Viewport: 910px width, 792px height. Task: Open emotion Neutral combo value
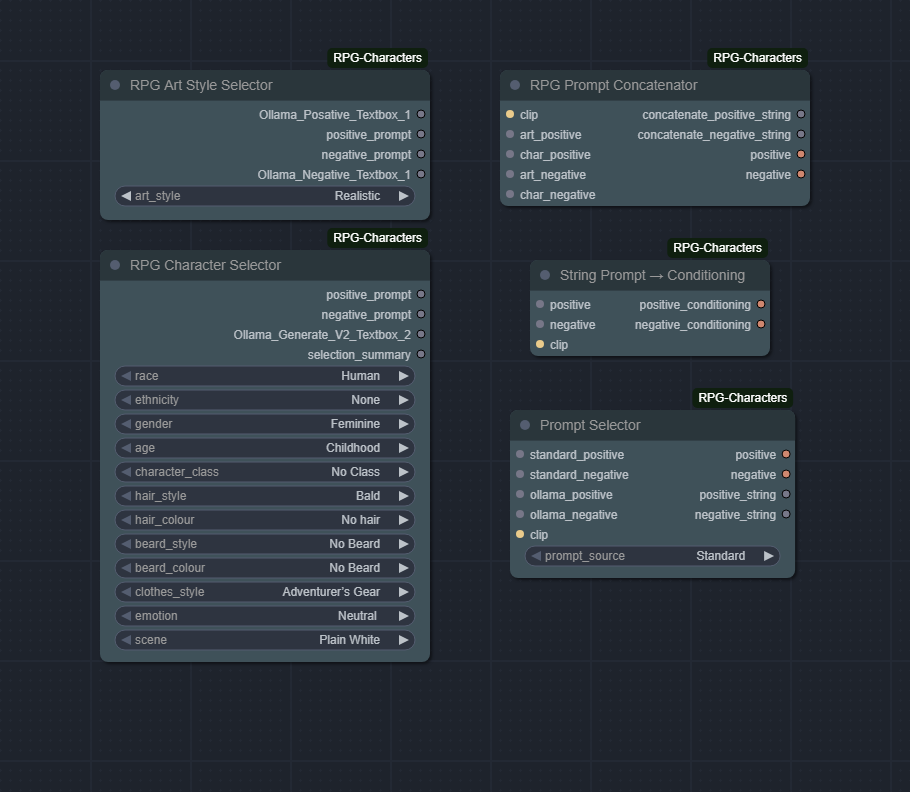[x=357, y=616]
